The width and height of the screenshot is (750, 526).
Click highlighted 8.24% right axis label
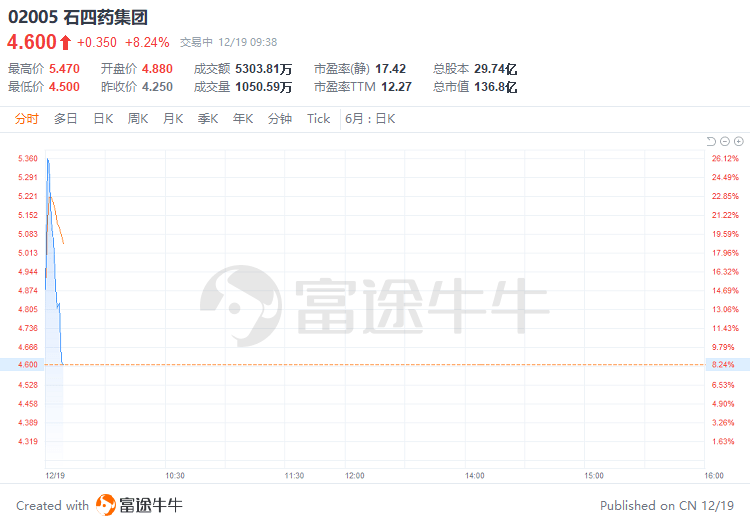[x=723, y=364]
